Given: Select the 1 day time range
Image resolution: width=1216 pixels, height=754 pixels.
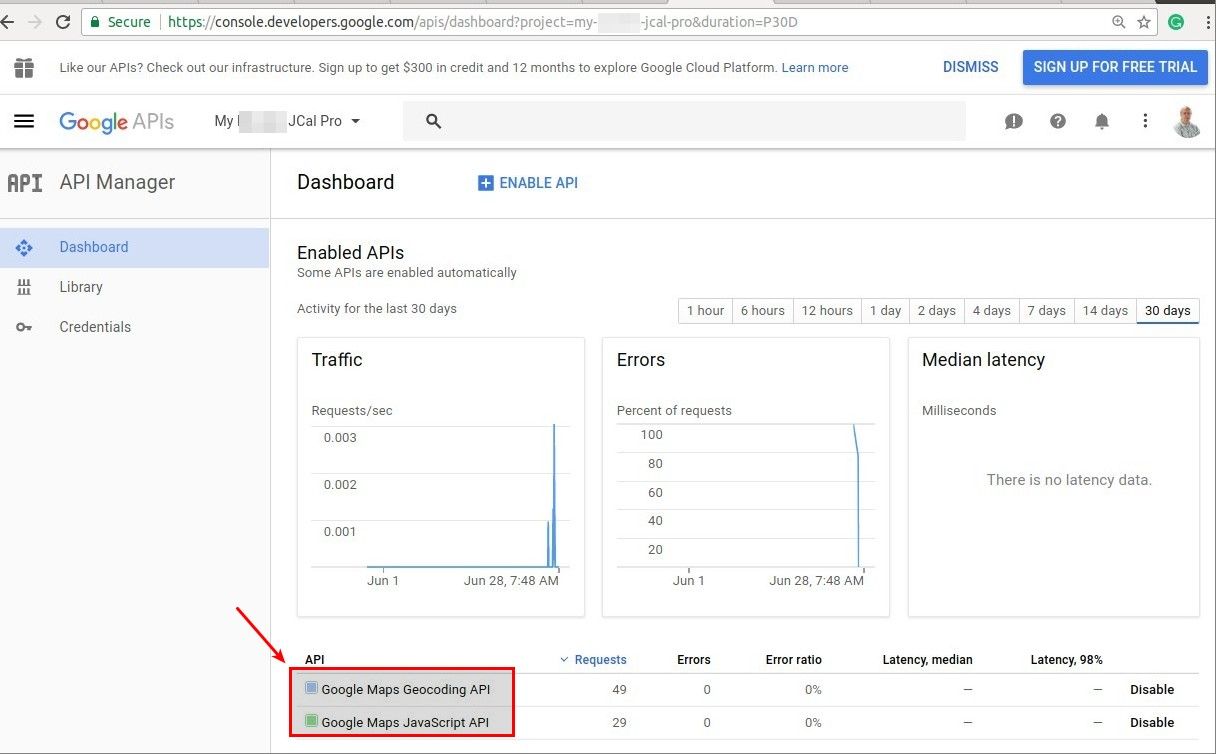Looking at the screenshot, I should [x=885, y=311].
